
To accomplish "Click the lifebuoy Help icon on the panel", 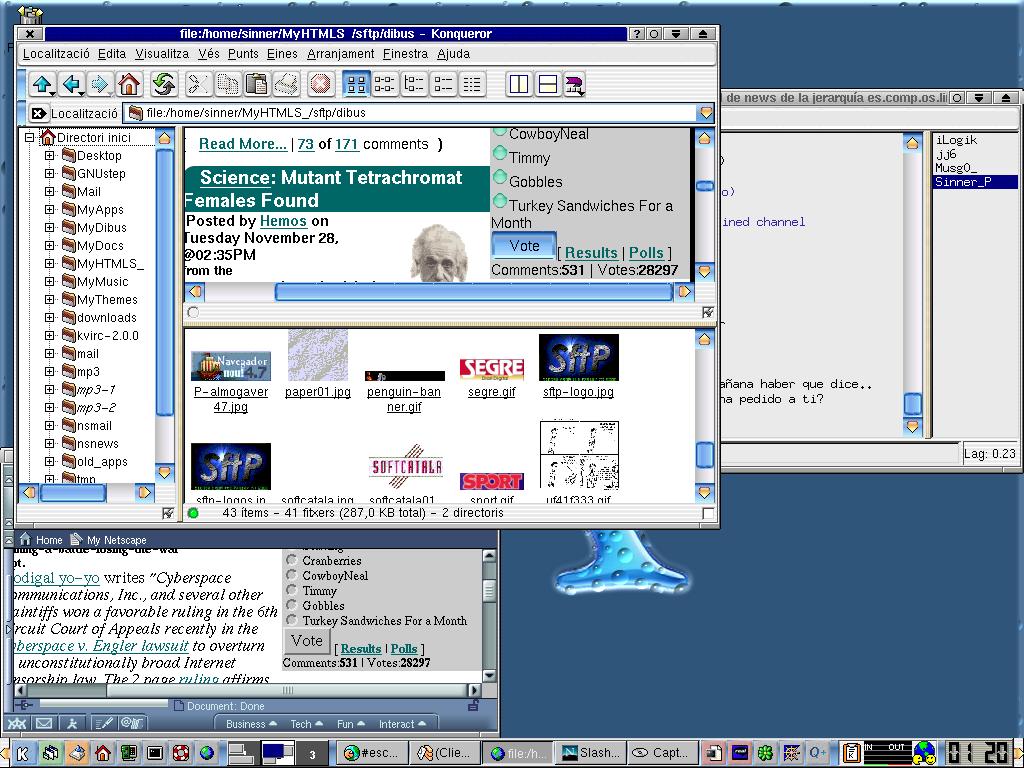I will coord(181,754).
